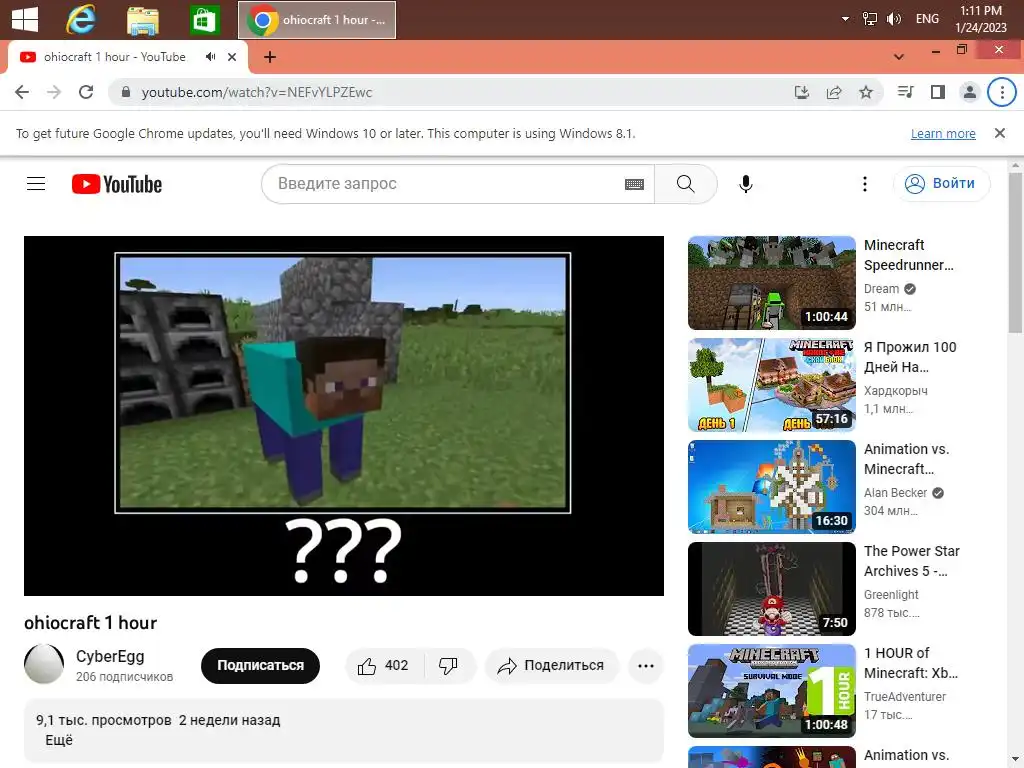
Task: Open File Explorer from taskbar
Action: coord(143,20)
